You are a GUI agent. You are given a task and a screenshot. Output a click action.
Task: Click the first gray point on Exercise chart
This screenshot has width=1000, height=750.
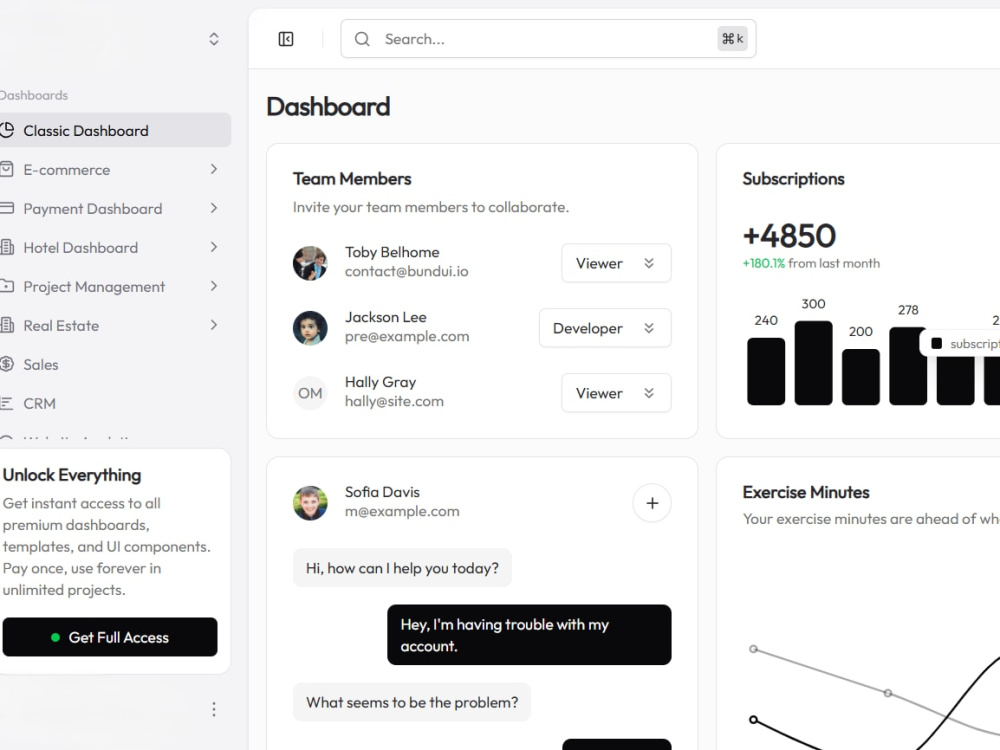click(753, 649)
